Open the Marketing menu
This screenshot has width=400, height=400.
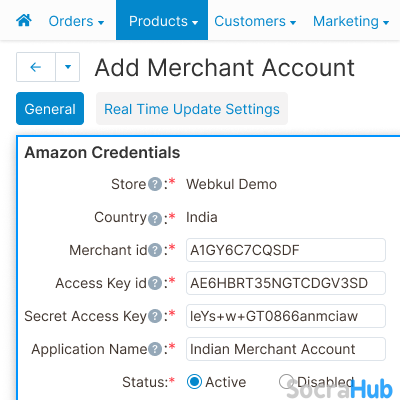click(x=351, y=21)
